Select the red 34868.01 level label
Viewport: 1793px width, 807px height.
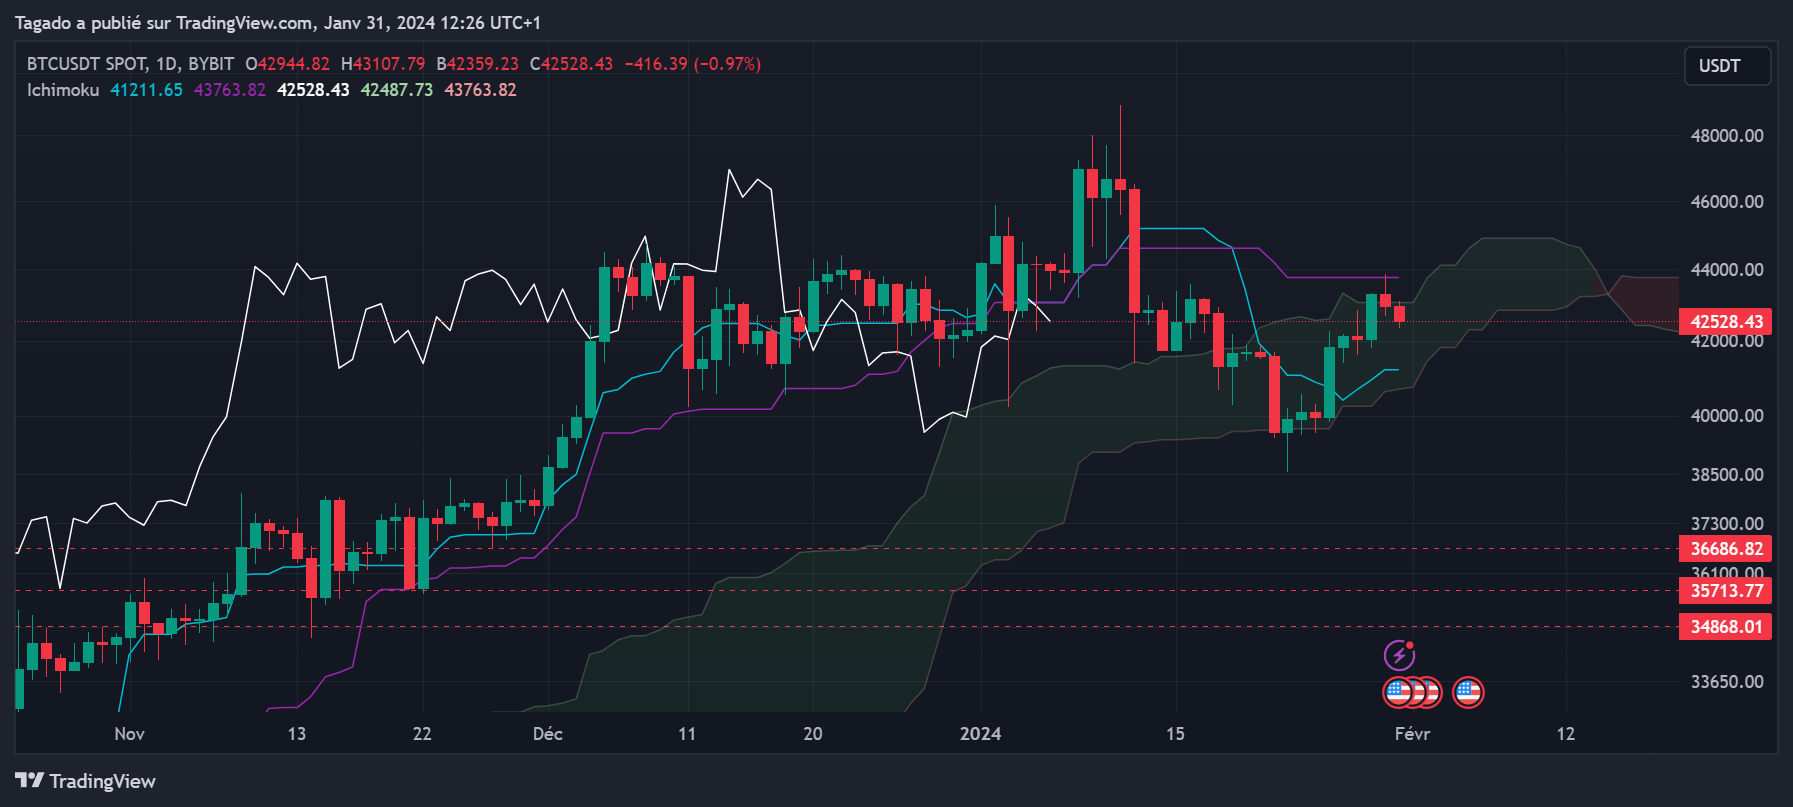click(1726, 626)
